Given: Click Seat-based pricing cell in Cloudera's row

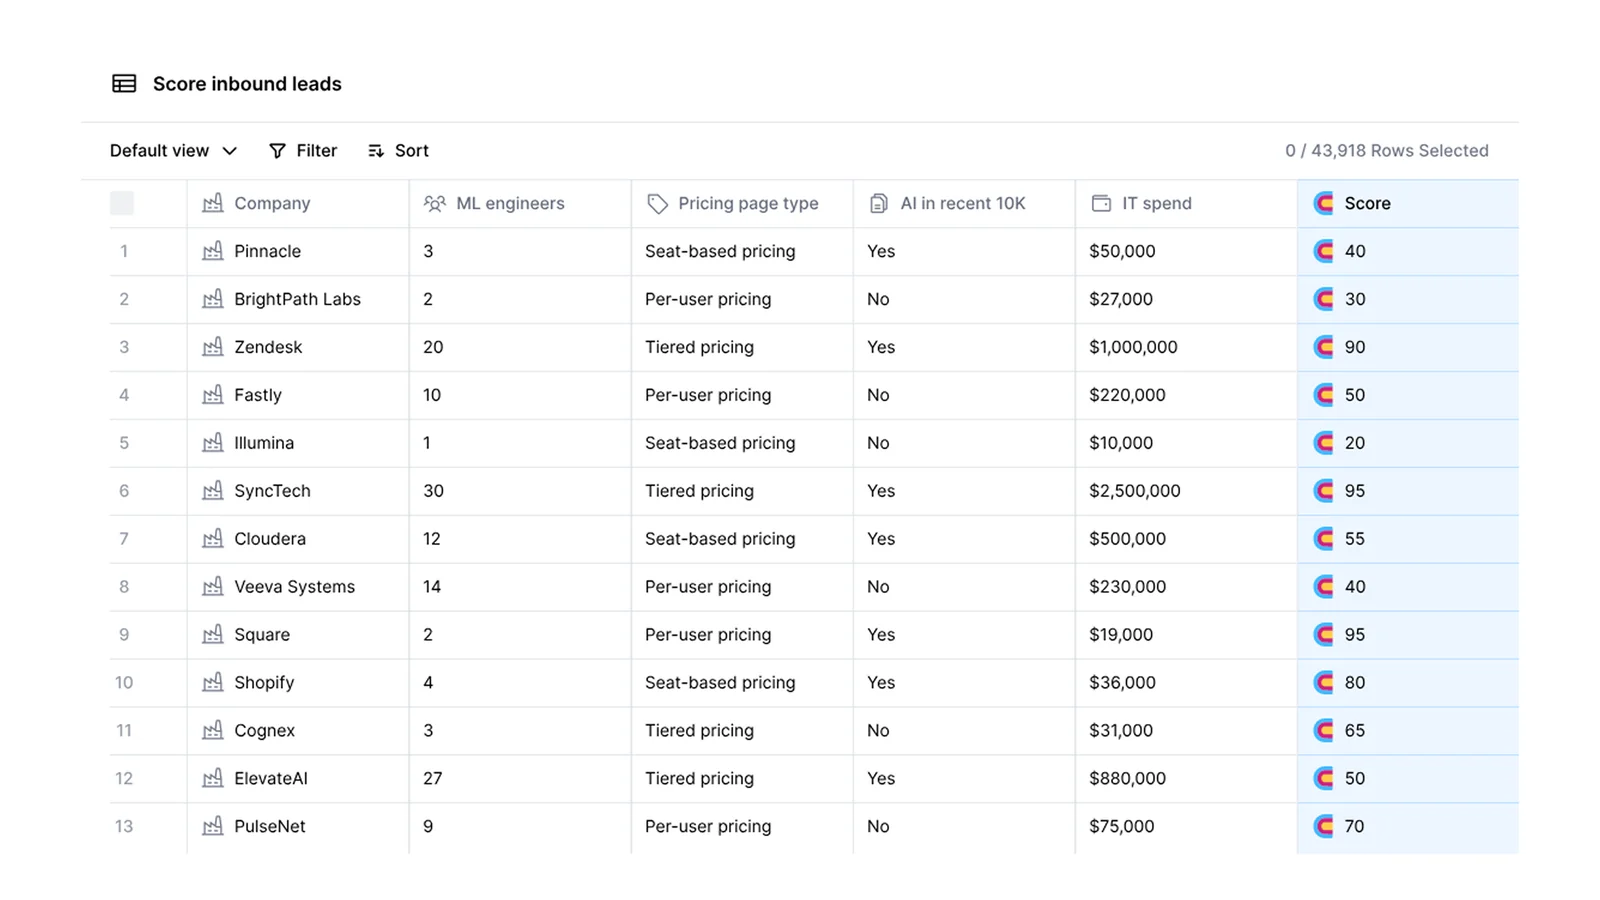Looking at the screenshot, I should click(742, 539).
